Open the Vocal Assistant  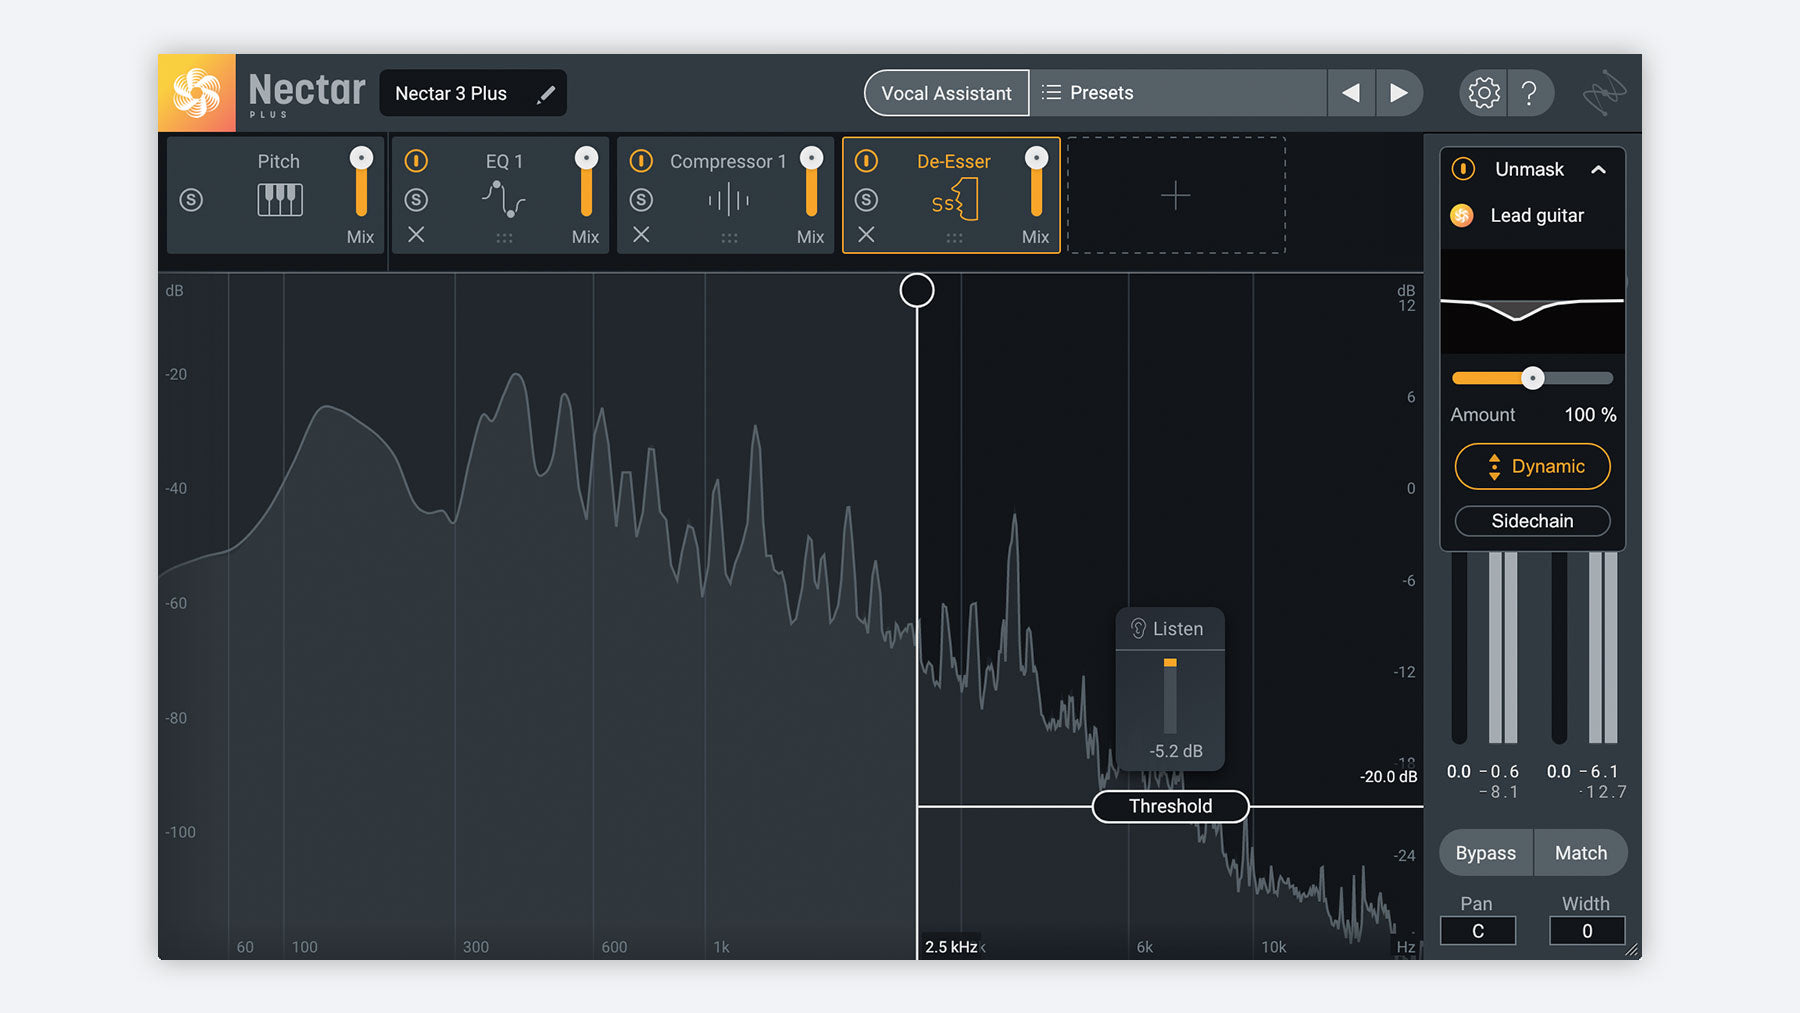[x=946, y=93]
